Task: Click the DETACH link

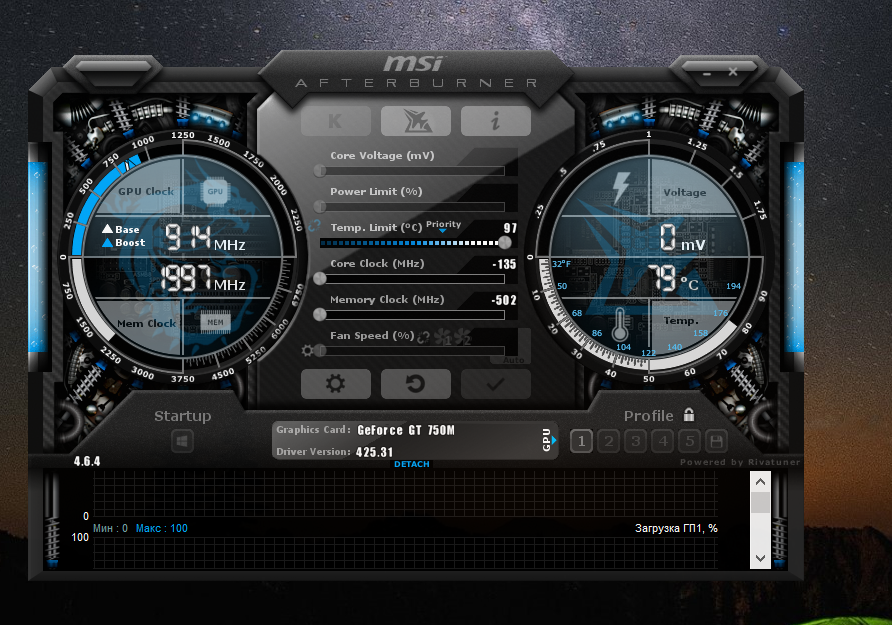Action: pos(412,464)
